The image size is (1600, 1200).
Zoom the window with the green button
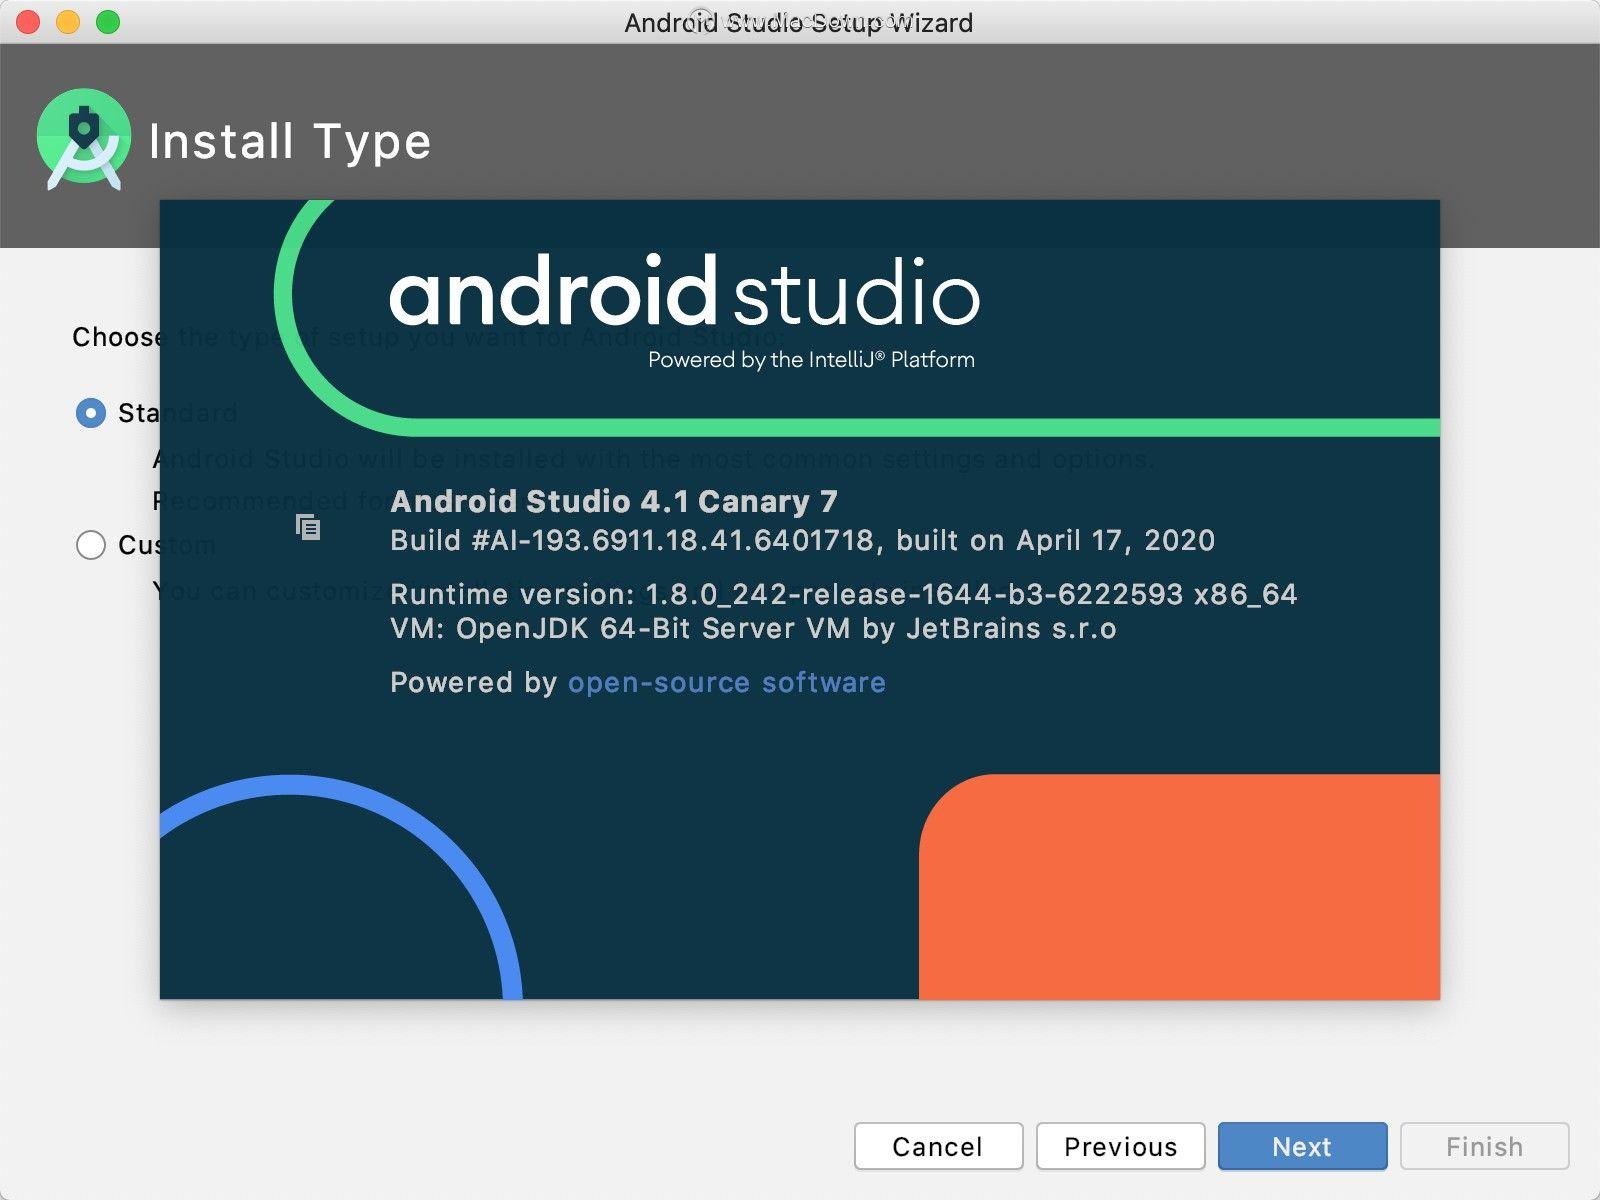108,22
